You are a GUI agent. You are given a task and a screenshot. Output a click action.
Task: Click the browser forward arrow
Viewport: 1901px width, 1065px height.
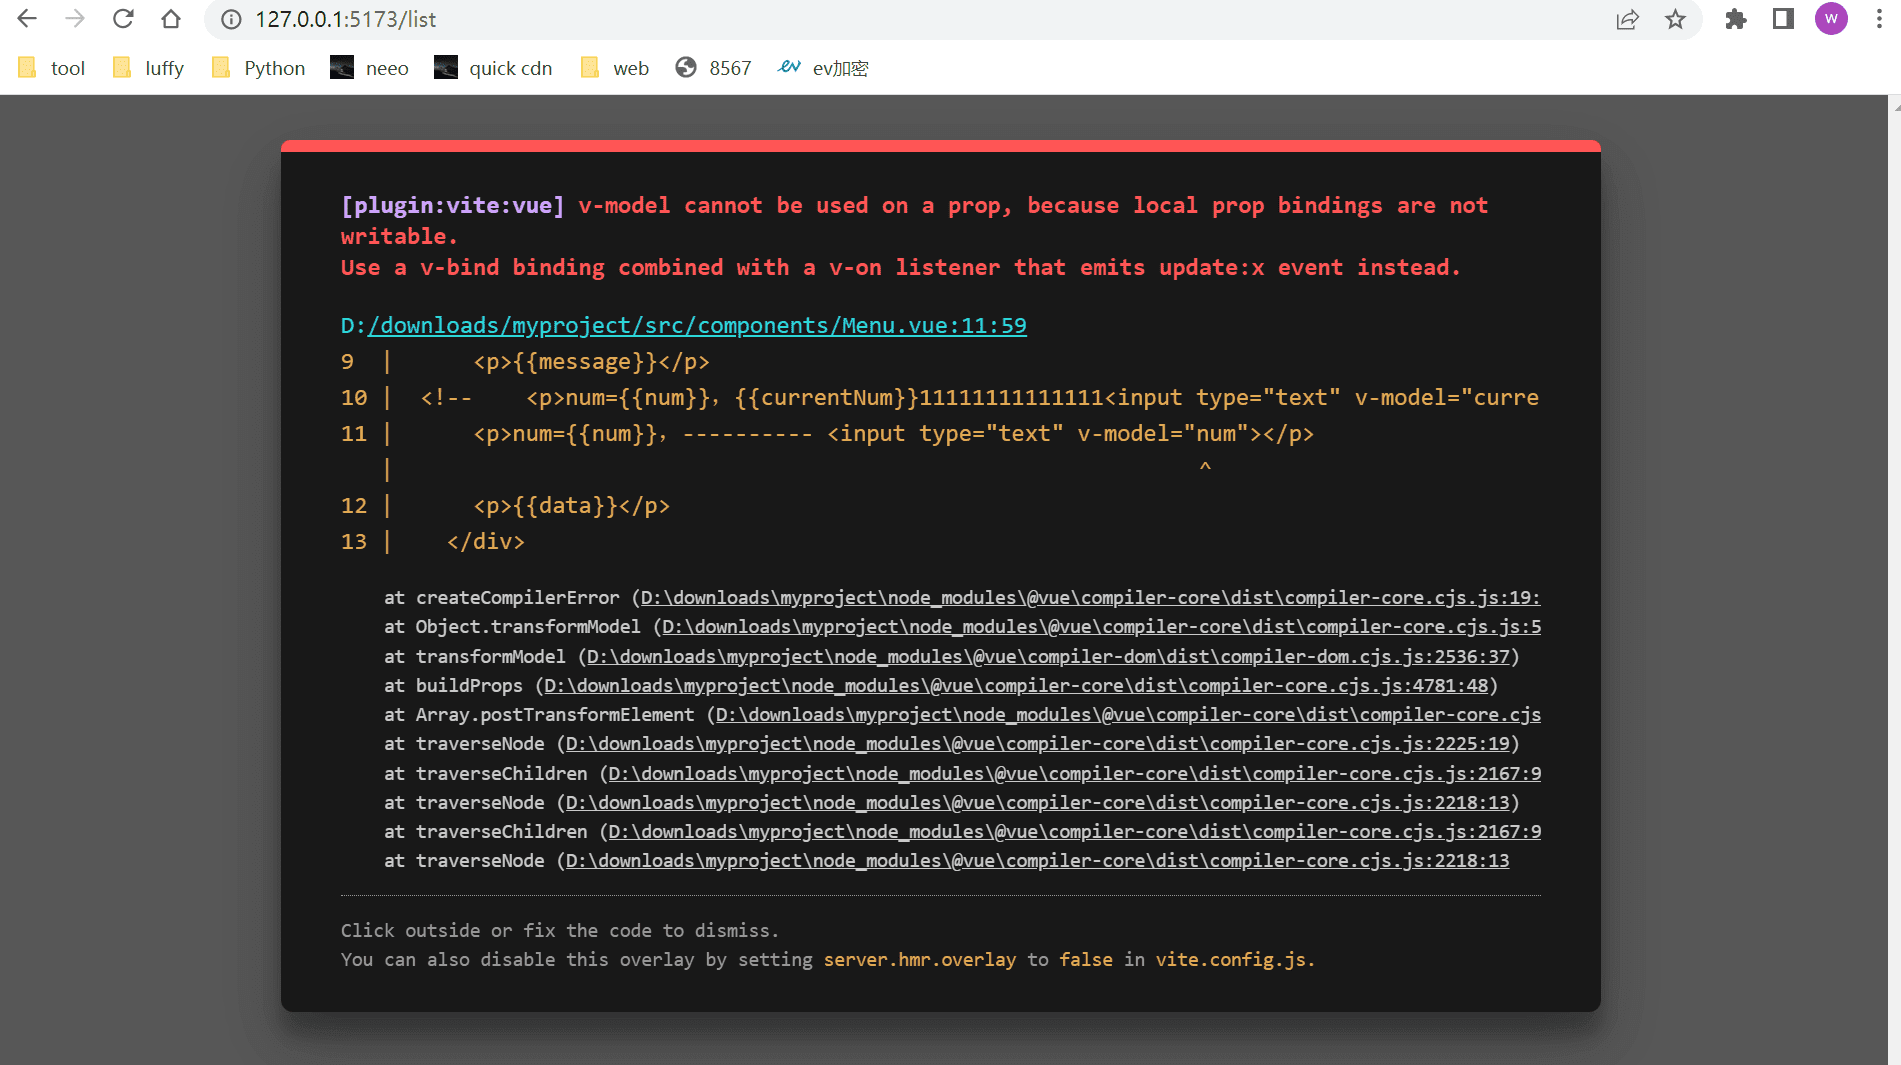[x=75, y=19]
